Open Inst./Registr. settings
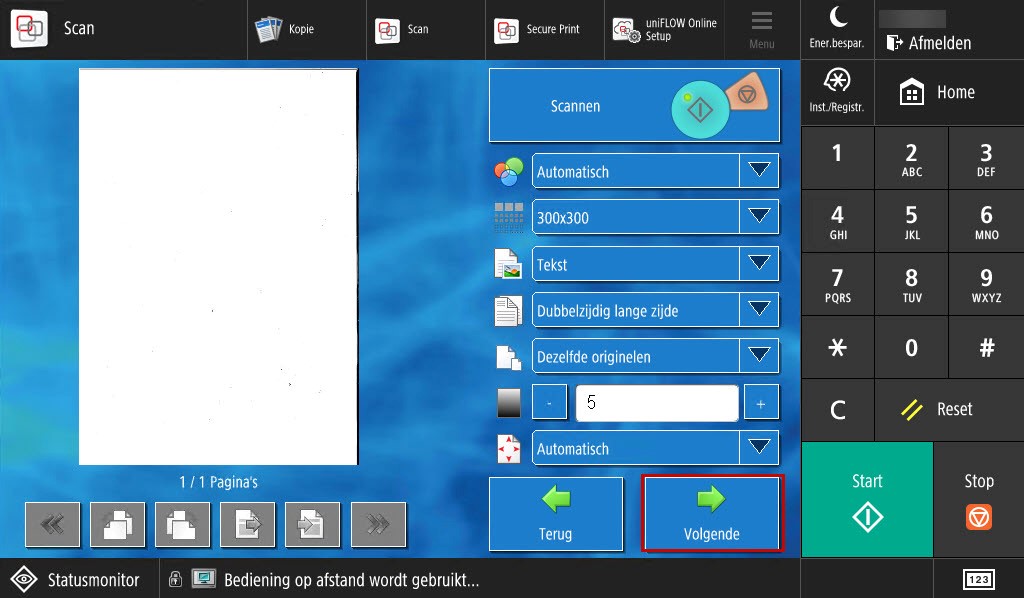 coord(836,91)
